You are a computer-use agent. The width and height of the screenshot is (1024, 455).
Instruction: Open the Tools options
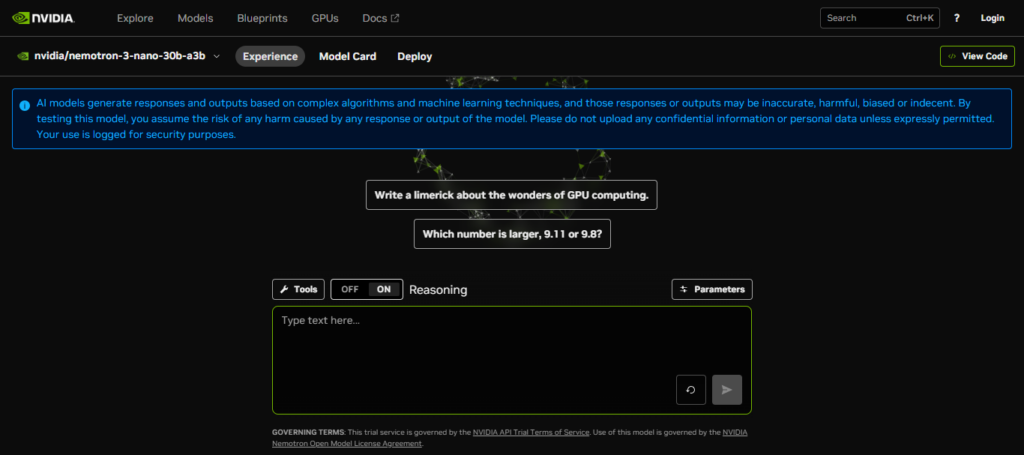pyautogui.click(x=298, y=289)
